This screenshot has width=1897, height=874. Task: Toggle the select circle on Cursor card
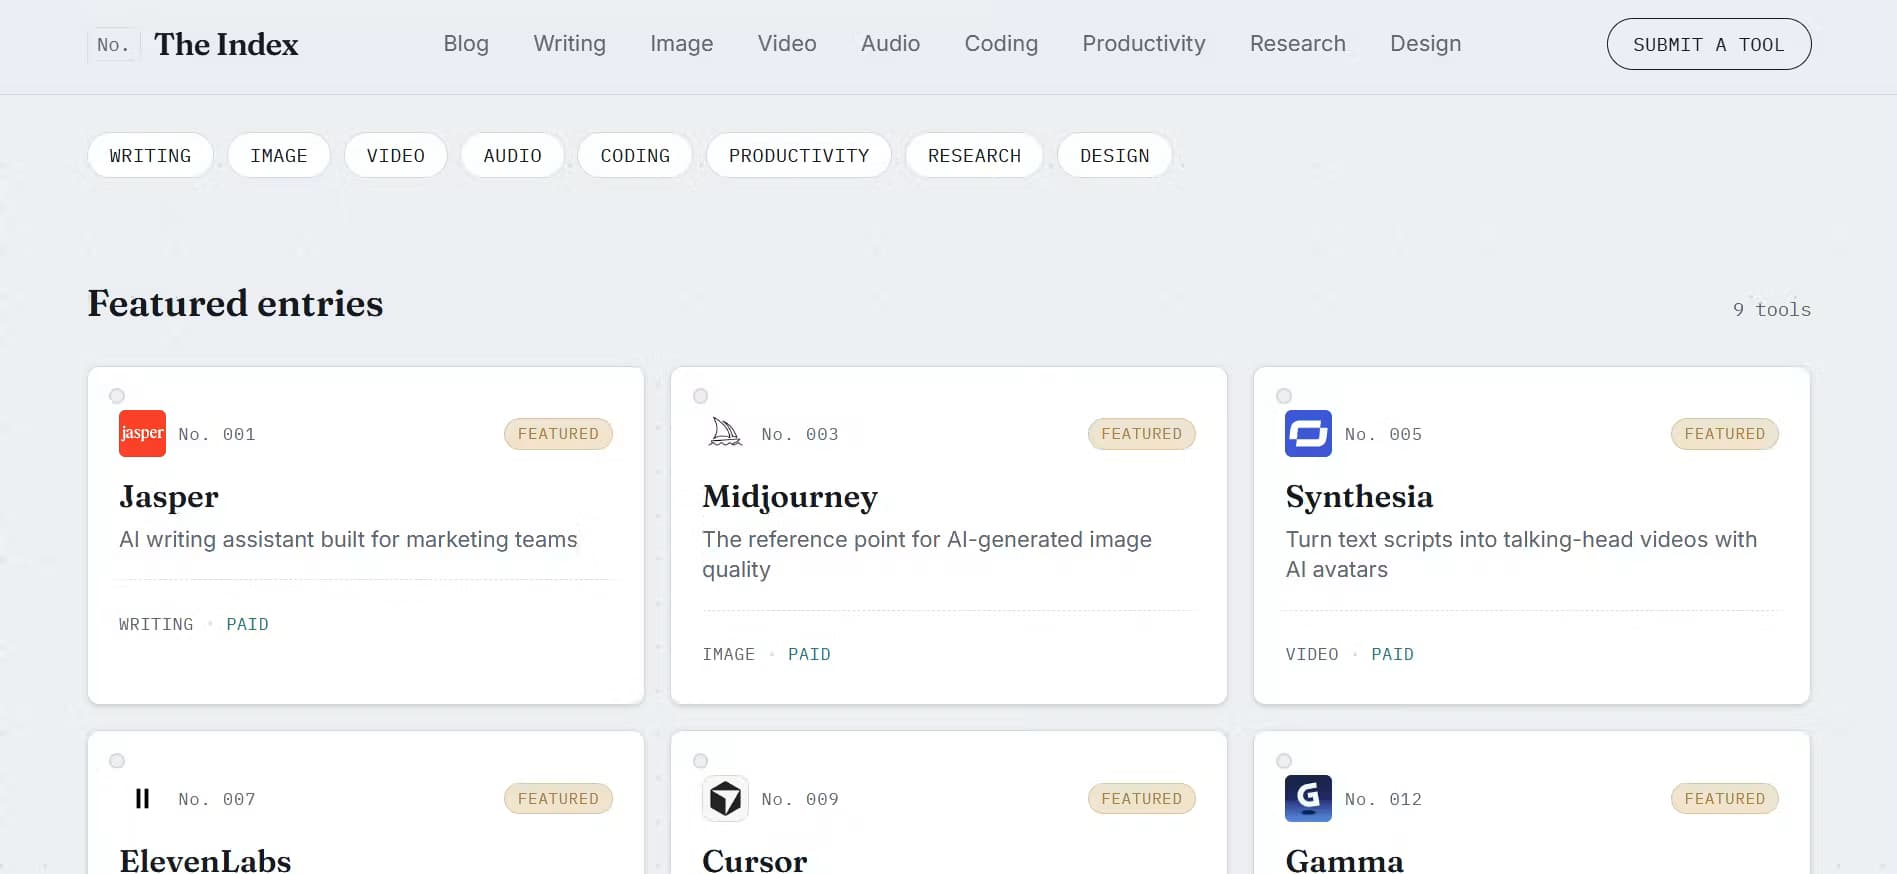pos(701,761)
